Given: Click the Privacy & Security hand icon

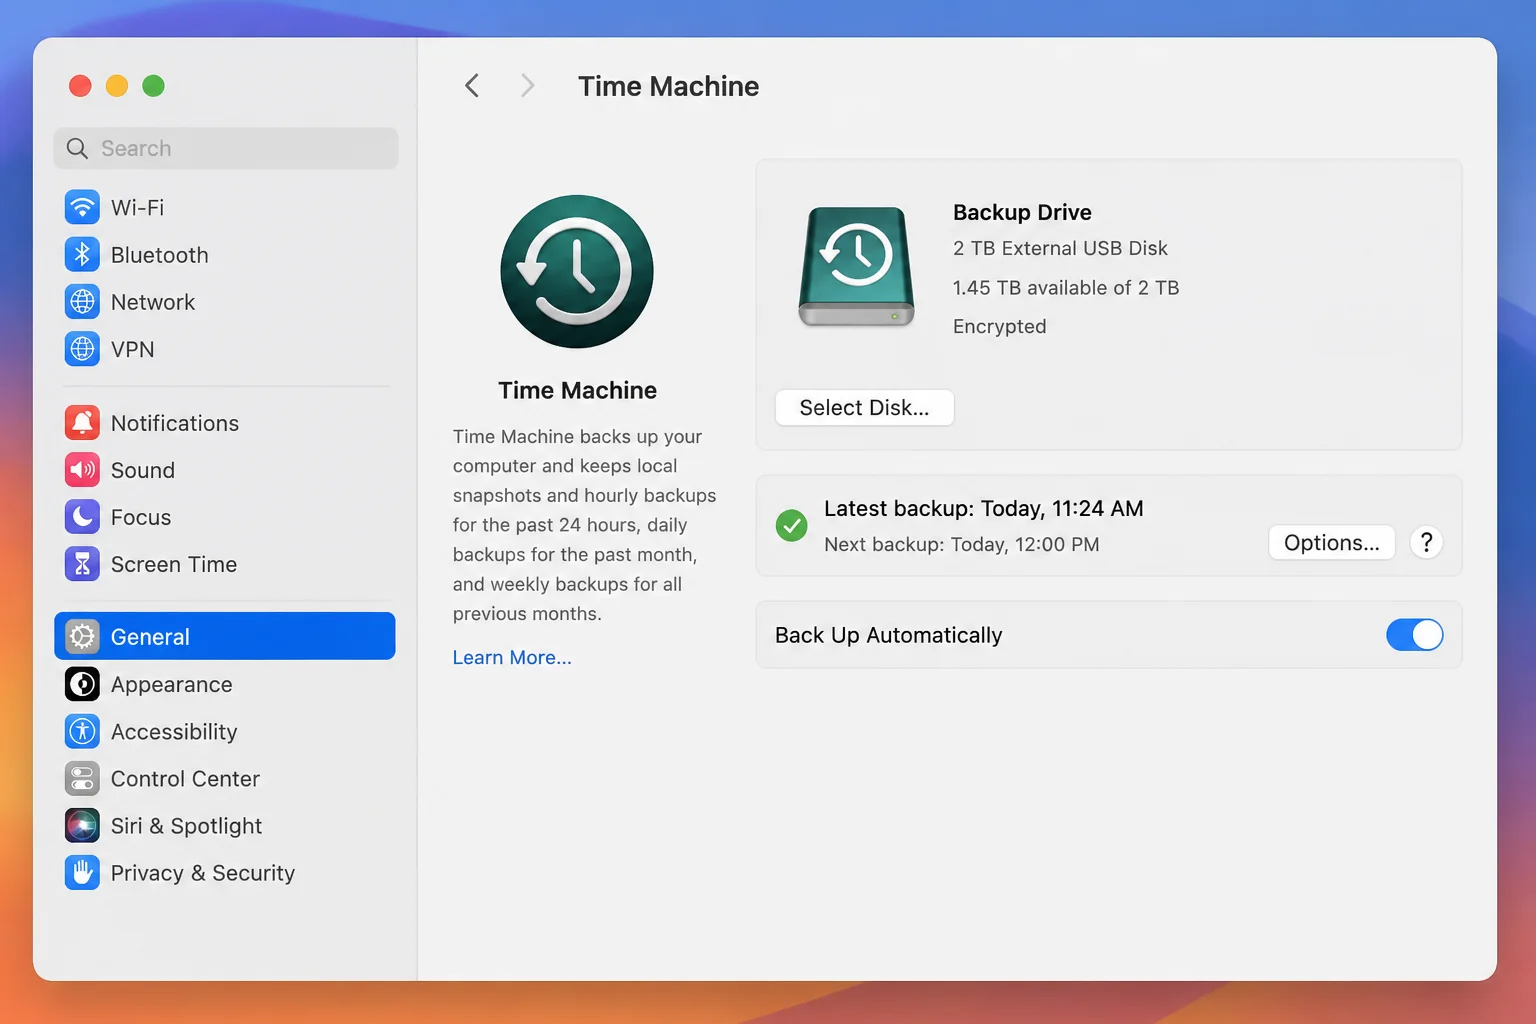Looking at the screenshot, I should (x=82, y=872).
